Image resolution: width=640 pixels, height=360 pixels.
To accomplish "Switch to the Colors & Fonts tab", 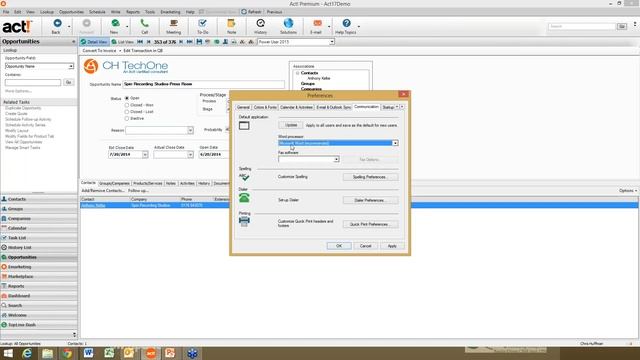I will coord(265,107).
